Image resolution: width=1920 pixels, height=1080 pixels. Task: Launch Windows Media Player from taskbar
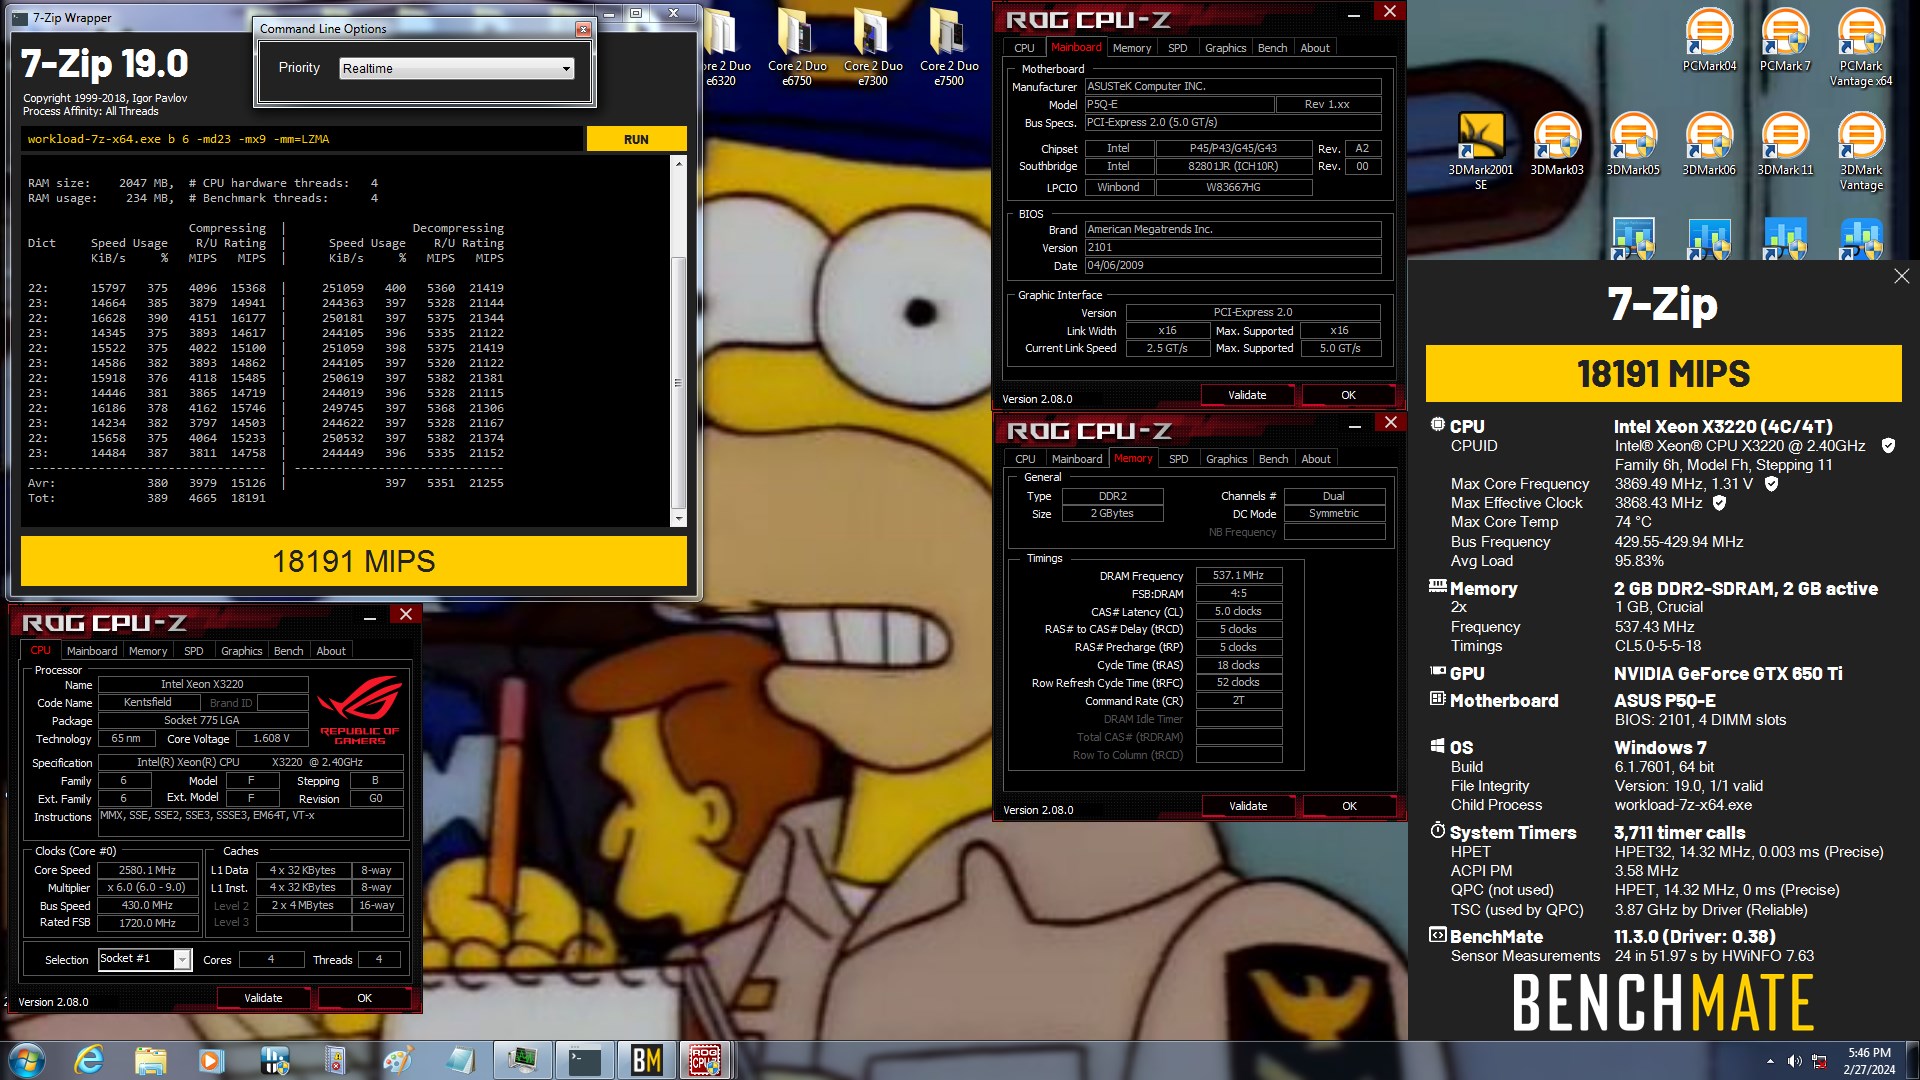pyautogui.click(x=211, y=1060)
